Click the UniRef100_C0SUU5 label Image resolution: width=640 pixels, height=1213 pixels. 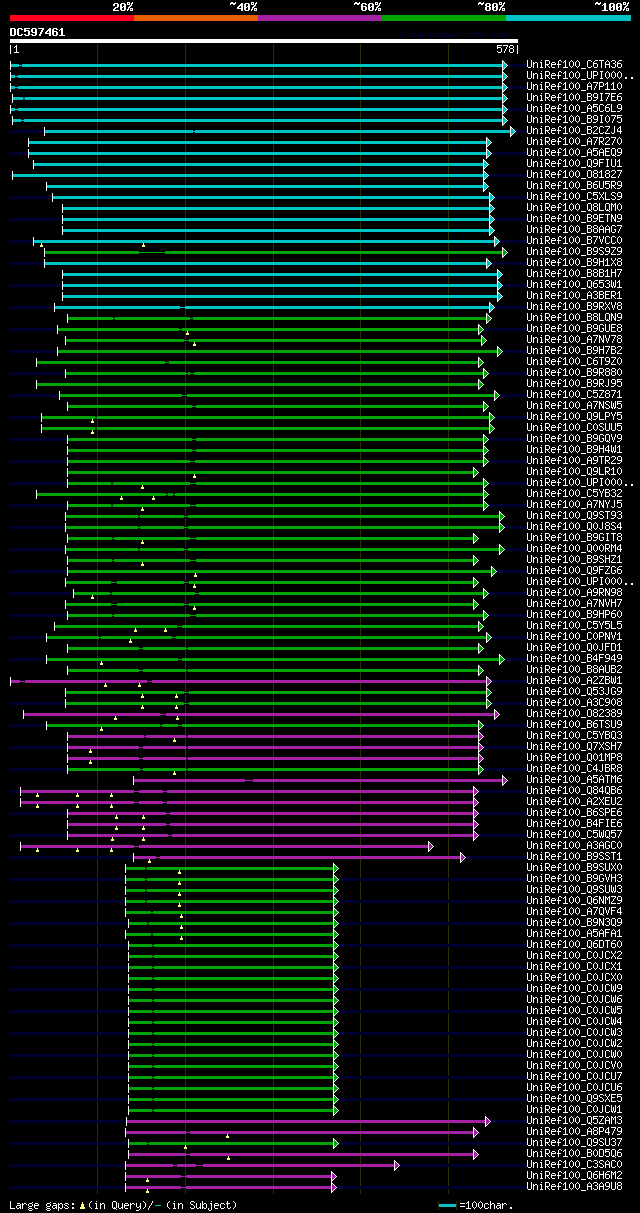tap(574, 427)
